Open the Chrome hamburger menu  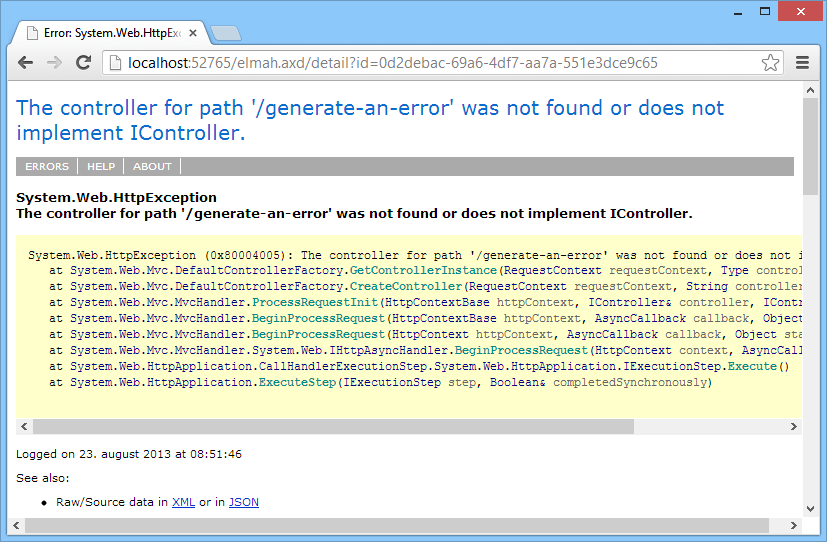coord(802,63)
